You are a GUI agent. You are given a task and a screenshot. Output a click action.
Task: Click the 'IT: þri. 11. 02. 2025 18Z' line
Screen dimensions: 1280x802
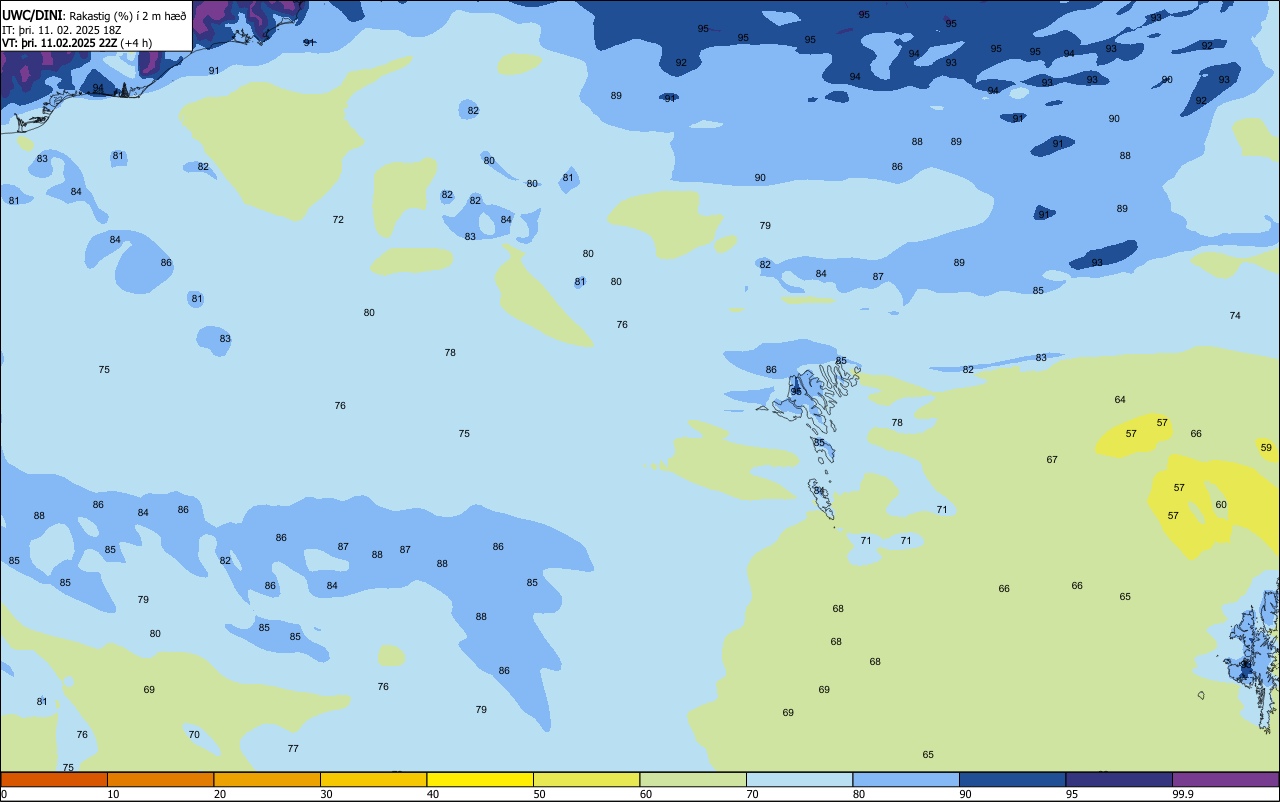click(62, 30)
